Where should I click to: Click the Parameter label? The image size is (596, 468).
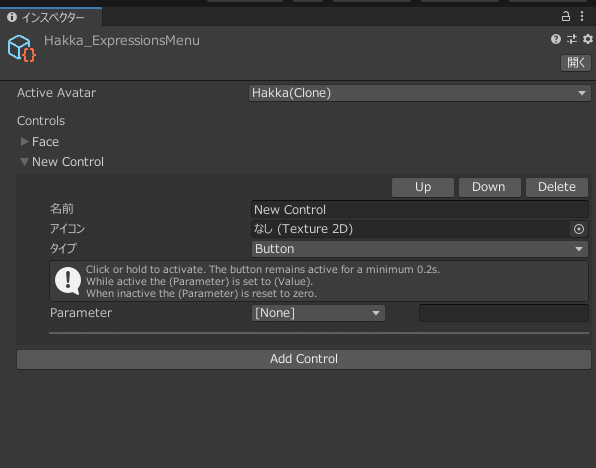[x=81, y=313]
